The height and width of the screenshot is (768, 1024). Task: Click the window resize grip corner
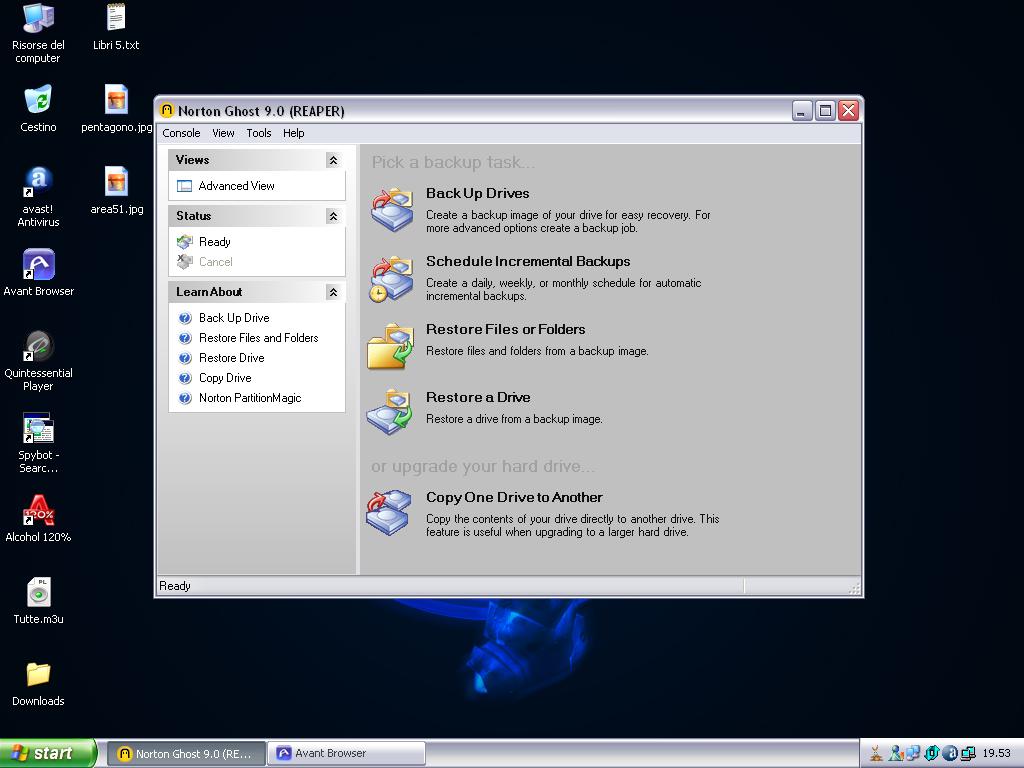tap(854, 588)
